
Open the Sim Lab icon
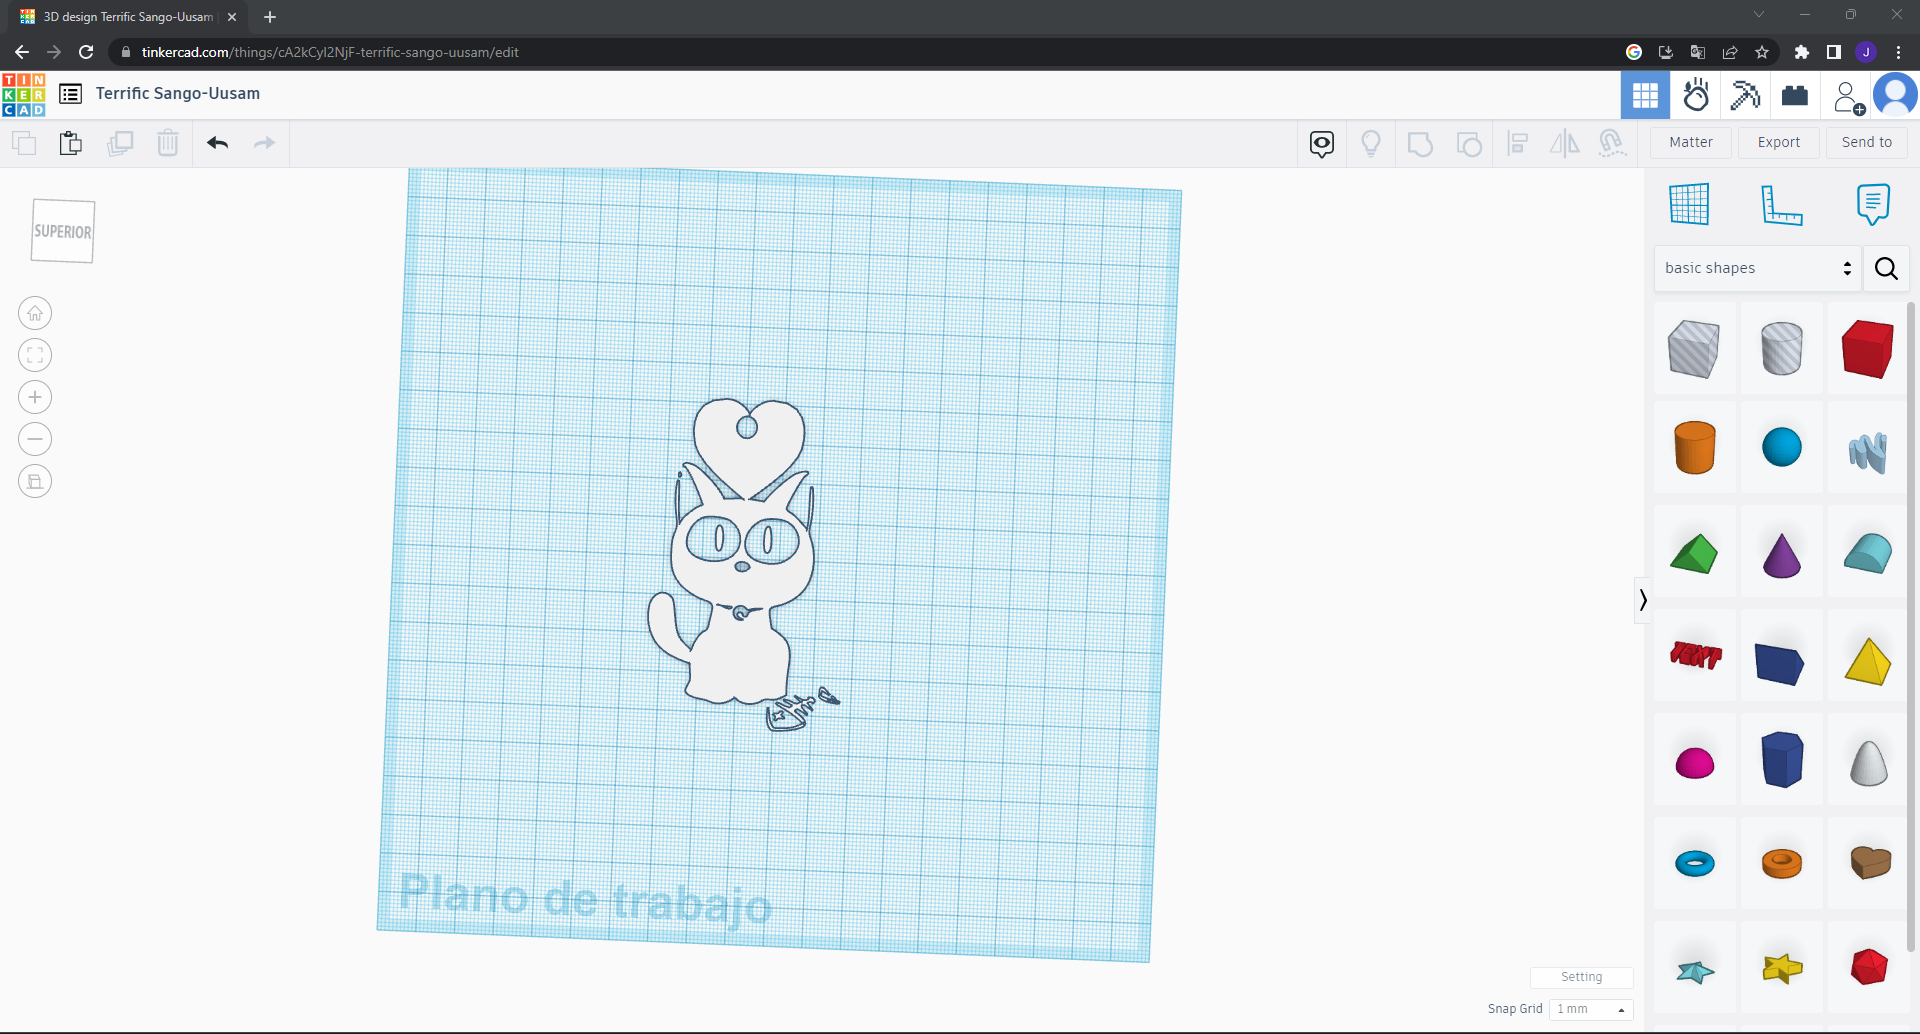tap(1696, 95)
